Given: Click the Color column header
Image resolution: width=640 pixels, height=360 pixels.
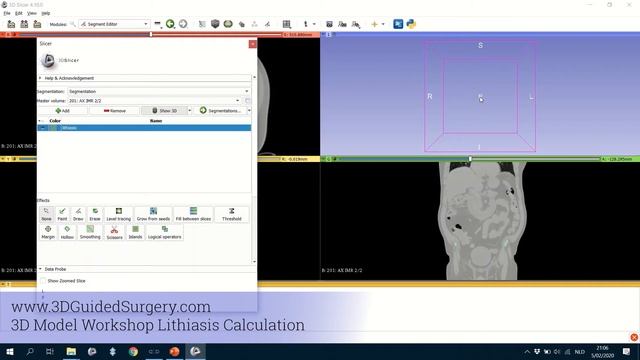Looking at the screenshot, I should [55, 121].
